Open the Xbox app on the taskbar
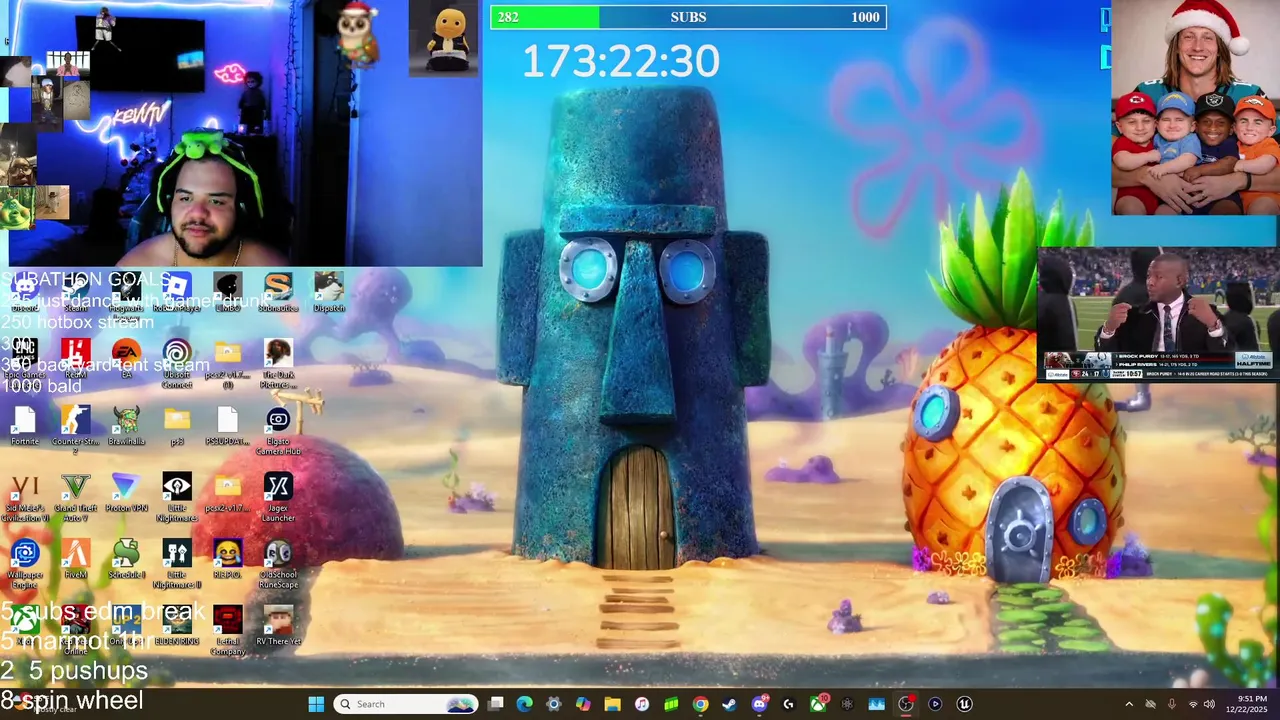Viewport: 1280px width, 720px height. 818,704
